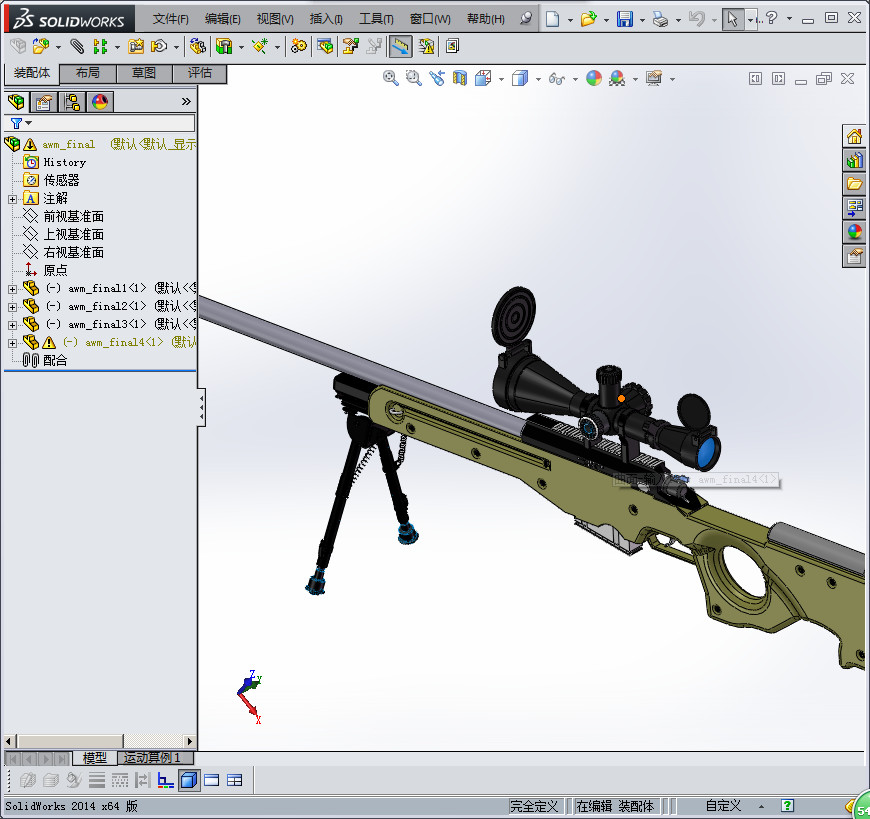Toggle the Exploded View tool

point(349,45)
